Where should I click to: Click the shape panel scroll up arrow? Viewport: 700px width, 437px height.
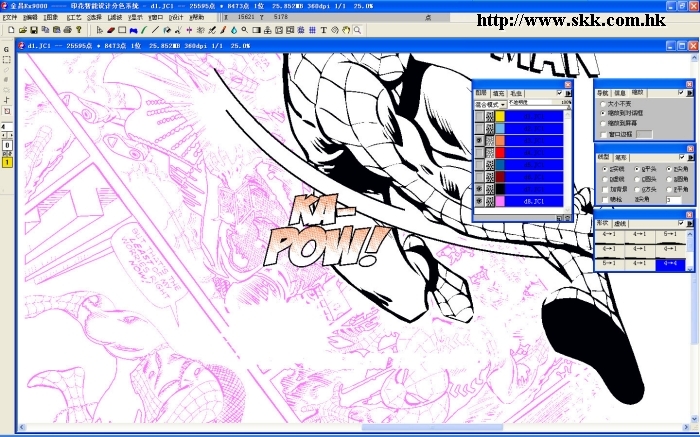(691, 233)
